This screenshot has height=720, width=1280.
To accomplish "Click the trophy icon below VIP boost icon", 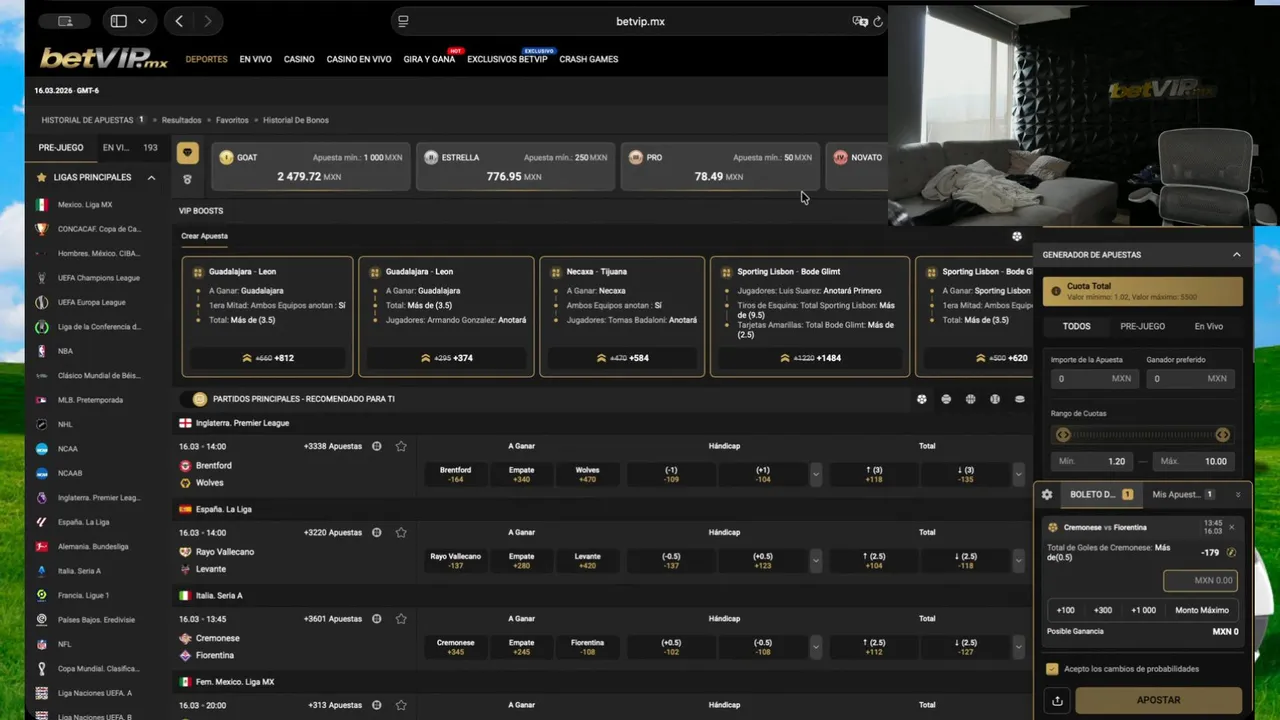I will pyautogui.click(x=187, y=179).
